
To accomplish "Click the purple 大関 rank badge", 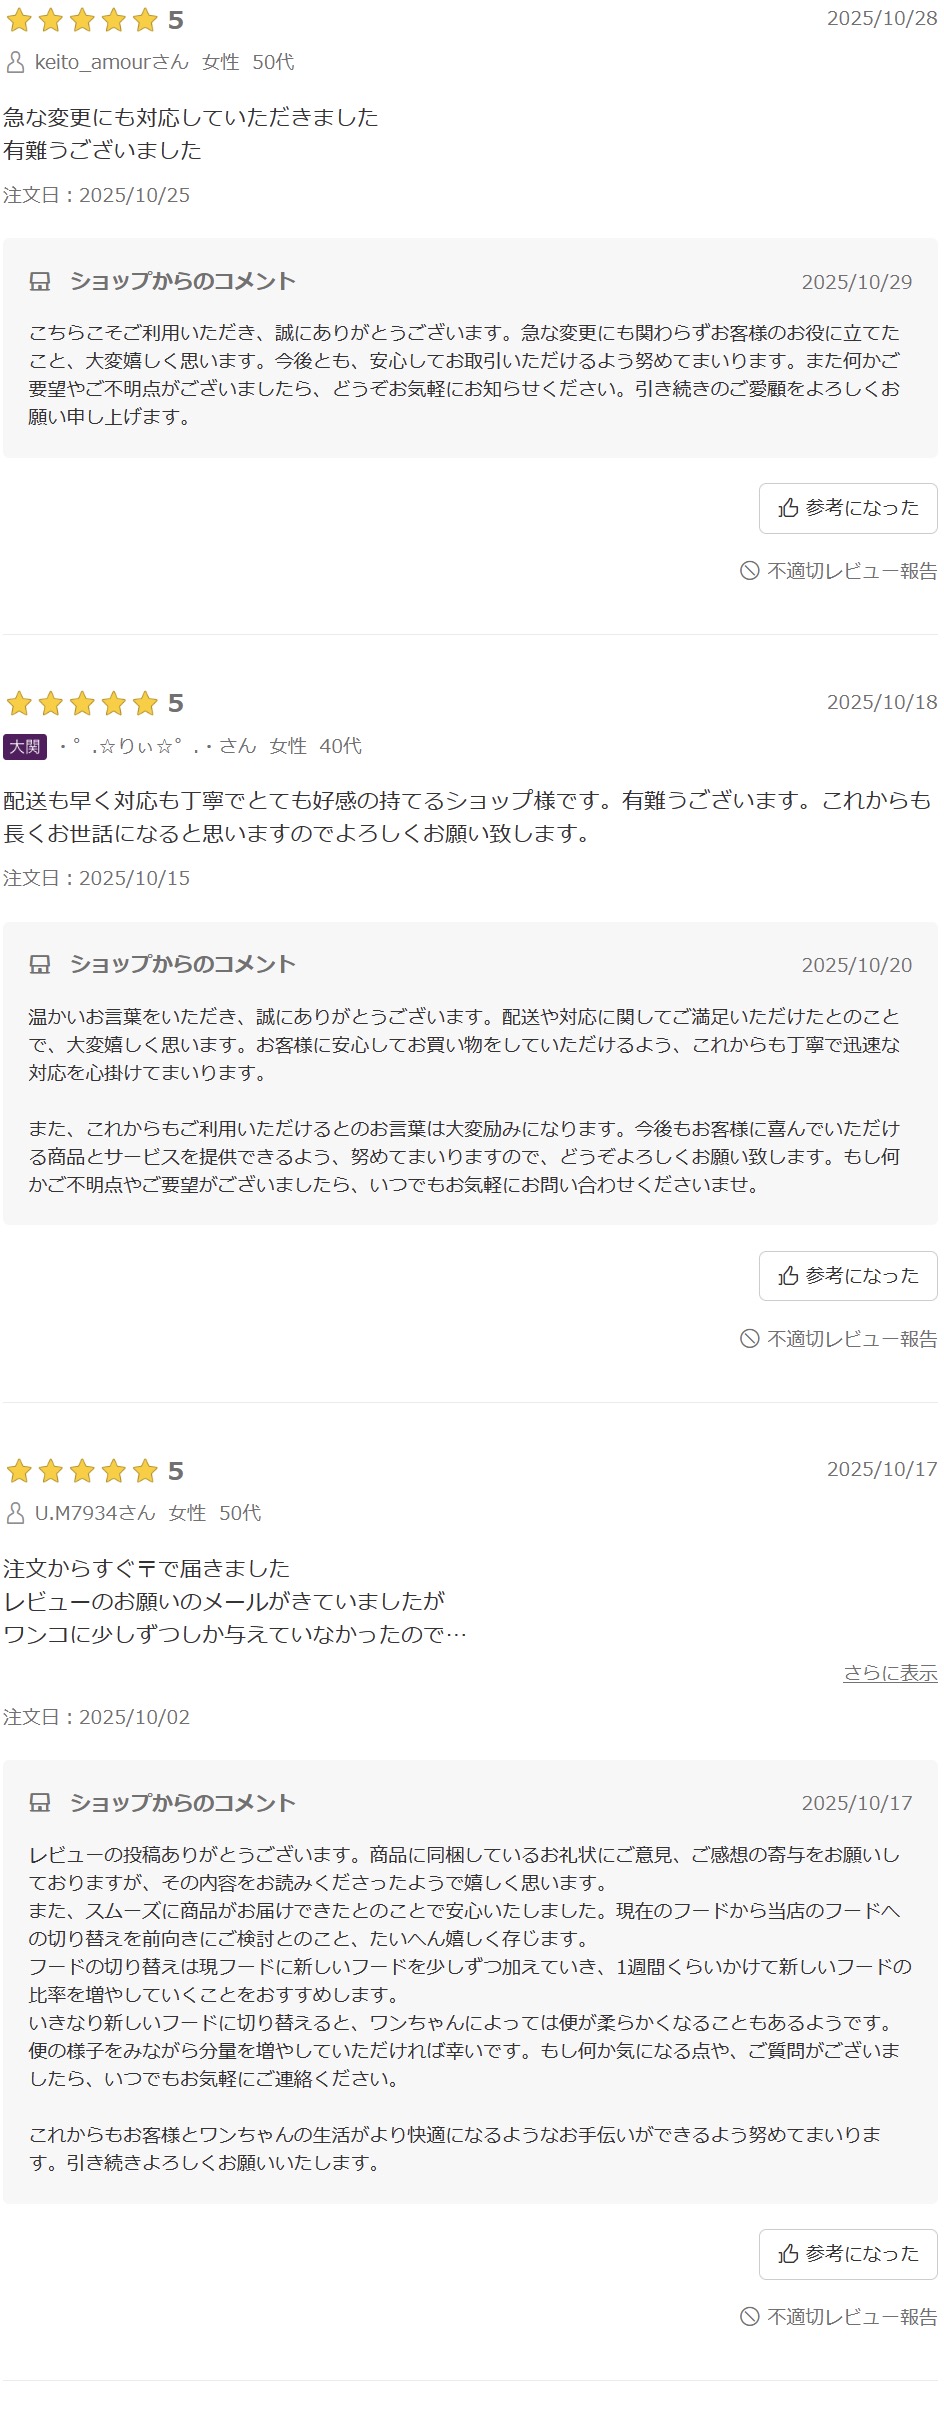I will (x=25, y=747).
